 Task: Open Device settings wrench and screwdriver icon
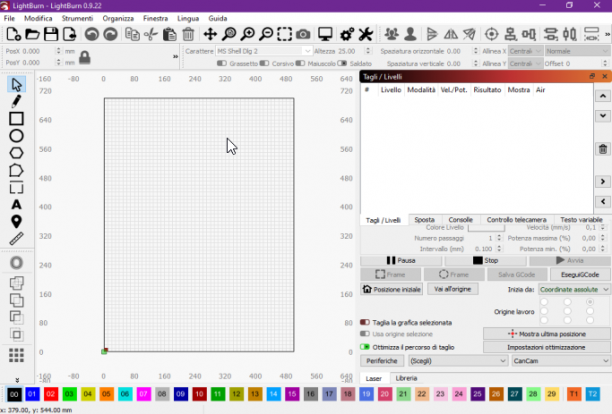(x=366, y=34)
